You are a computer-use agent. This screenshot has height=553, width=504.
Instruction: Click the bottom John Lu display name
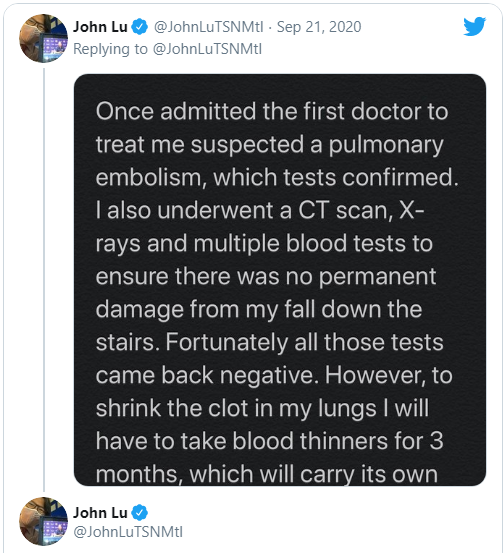100,512
